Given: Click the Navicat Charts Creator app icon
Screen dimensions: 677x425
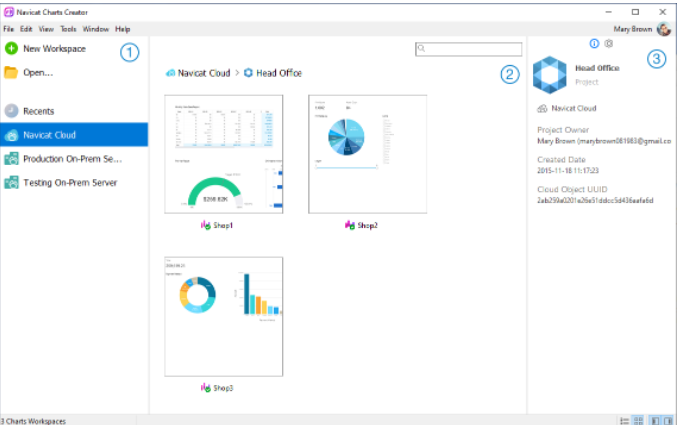Looking at the screenshot, I should click(9, 12).
